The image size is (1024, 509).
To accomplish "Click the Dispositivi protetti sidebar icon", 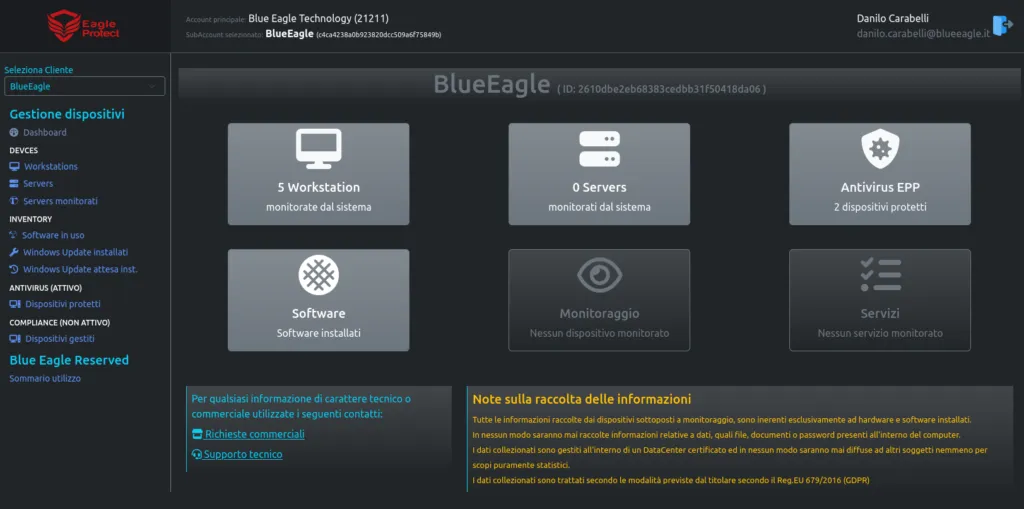I will coord(15,304).
